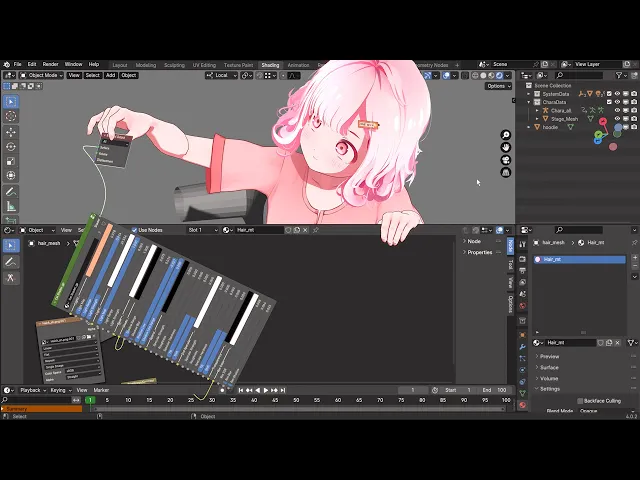Switch to the Layout workspace tab

coord(120,65)
